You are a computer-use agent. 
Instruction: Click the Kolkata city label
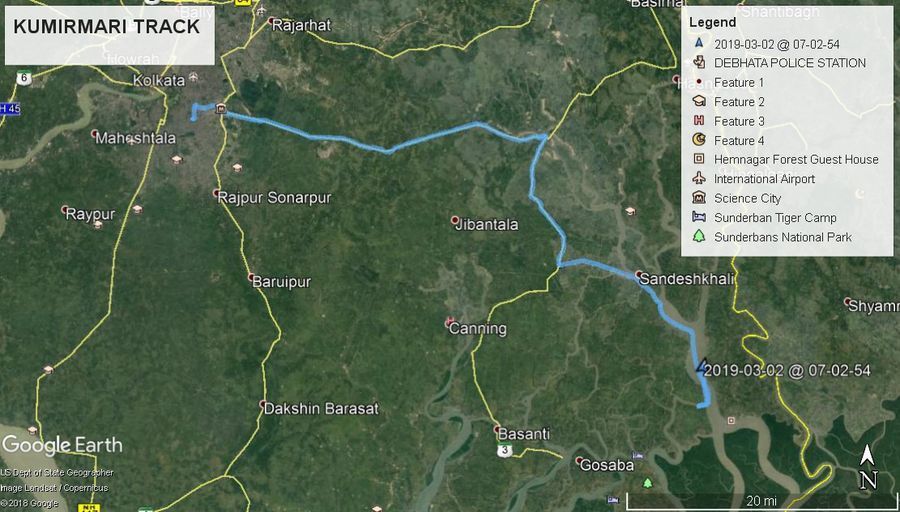(x=159, y=80)
